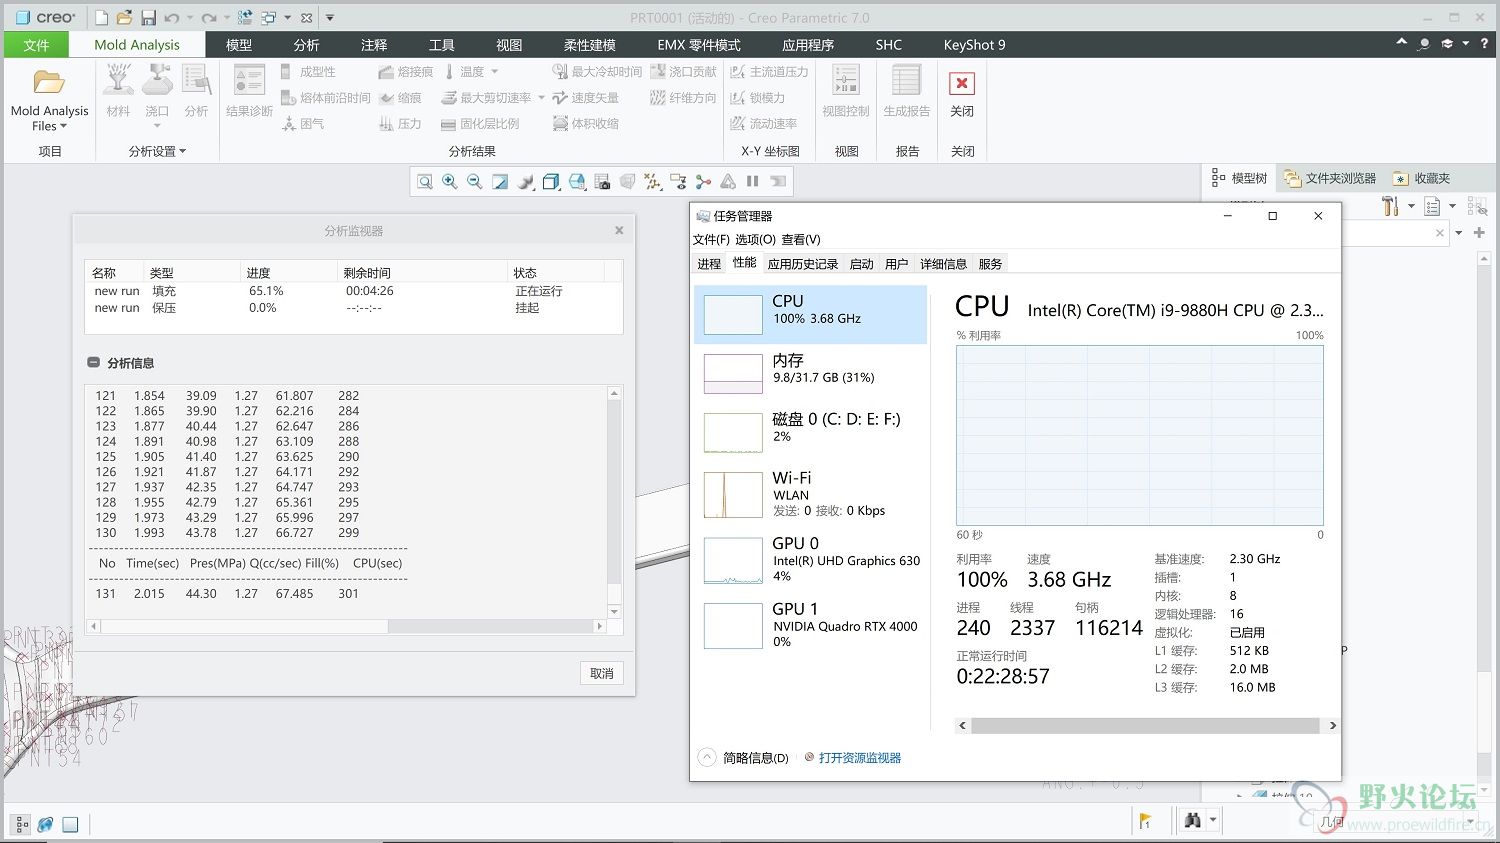Image resolution: width=1500 pixels, height=843 pixels.
Task: Click the 速度矢量 velocity vector item
Action: pos(585,98)
